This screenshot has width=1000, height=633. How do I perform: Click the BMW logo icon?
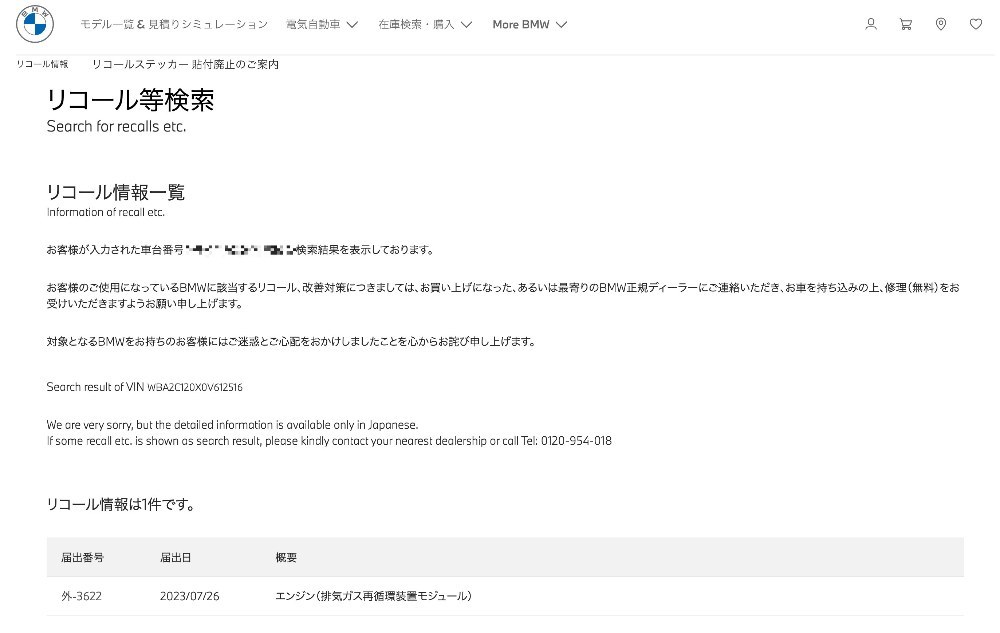[x=34, y=24]
